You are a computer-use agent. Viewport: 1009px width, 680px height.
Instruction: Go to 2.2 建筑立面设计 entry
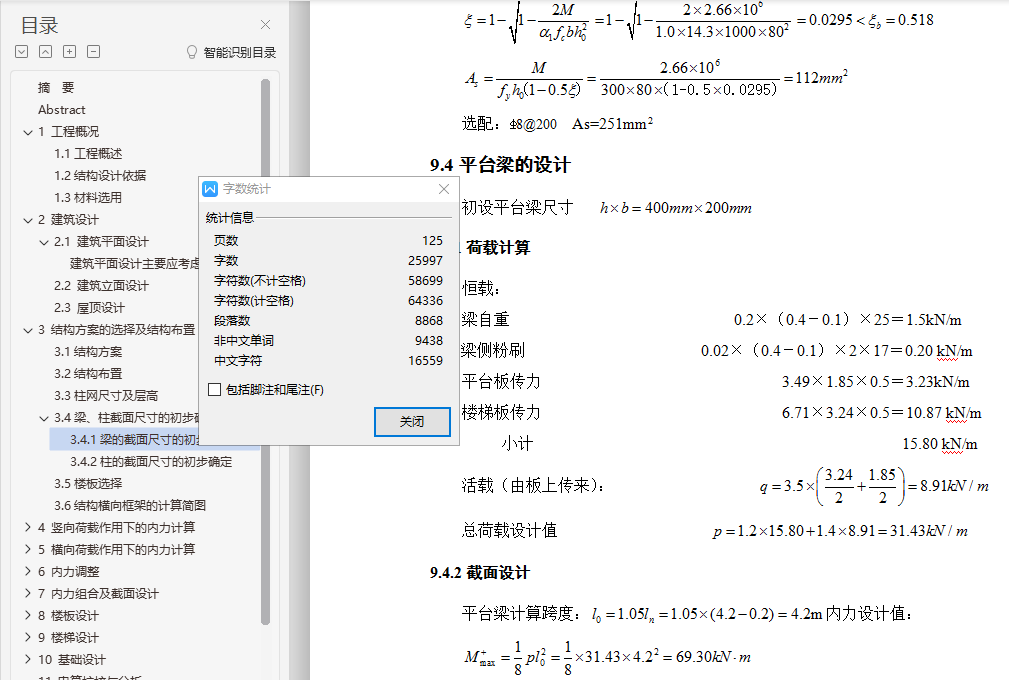click(101, 286)
